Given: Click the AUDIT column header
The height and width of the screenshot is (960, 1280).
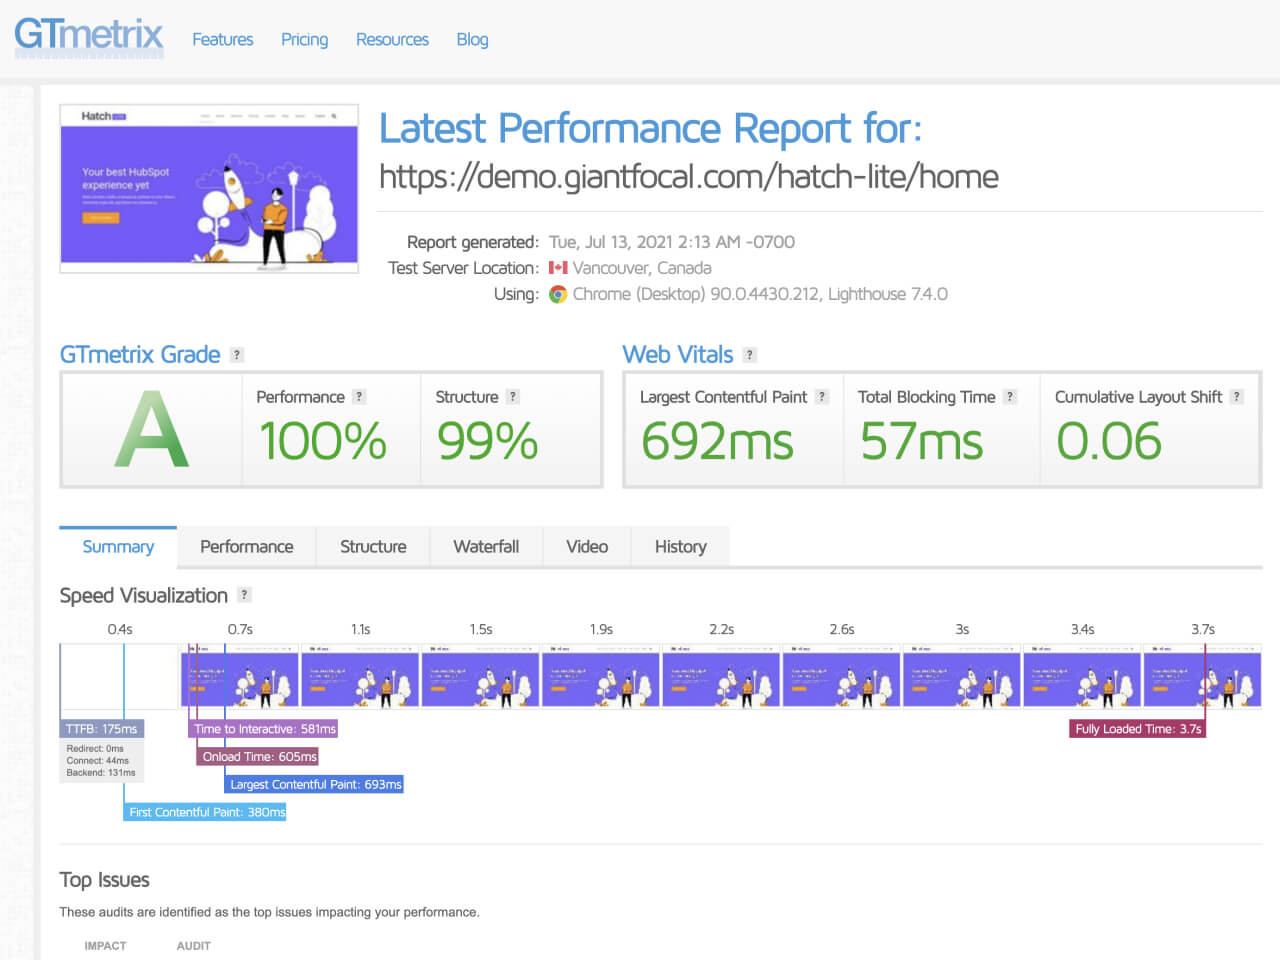Looking at the screenshot, I should coord(193,945).
